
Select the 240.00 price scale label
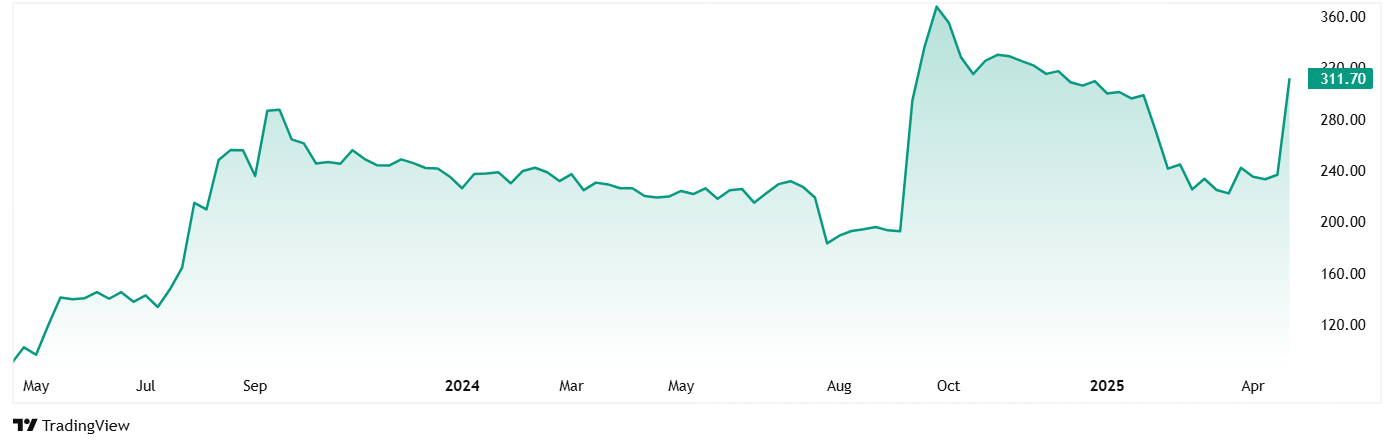(1343, 171)
